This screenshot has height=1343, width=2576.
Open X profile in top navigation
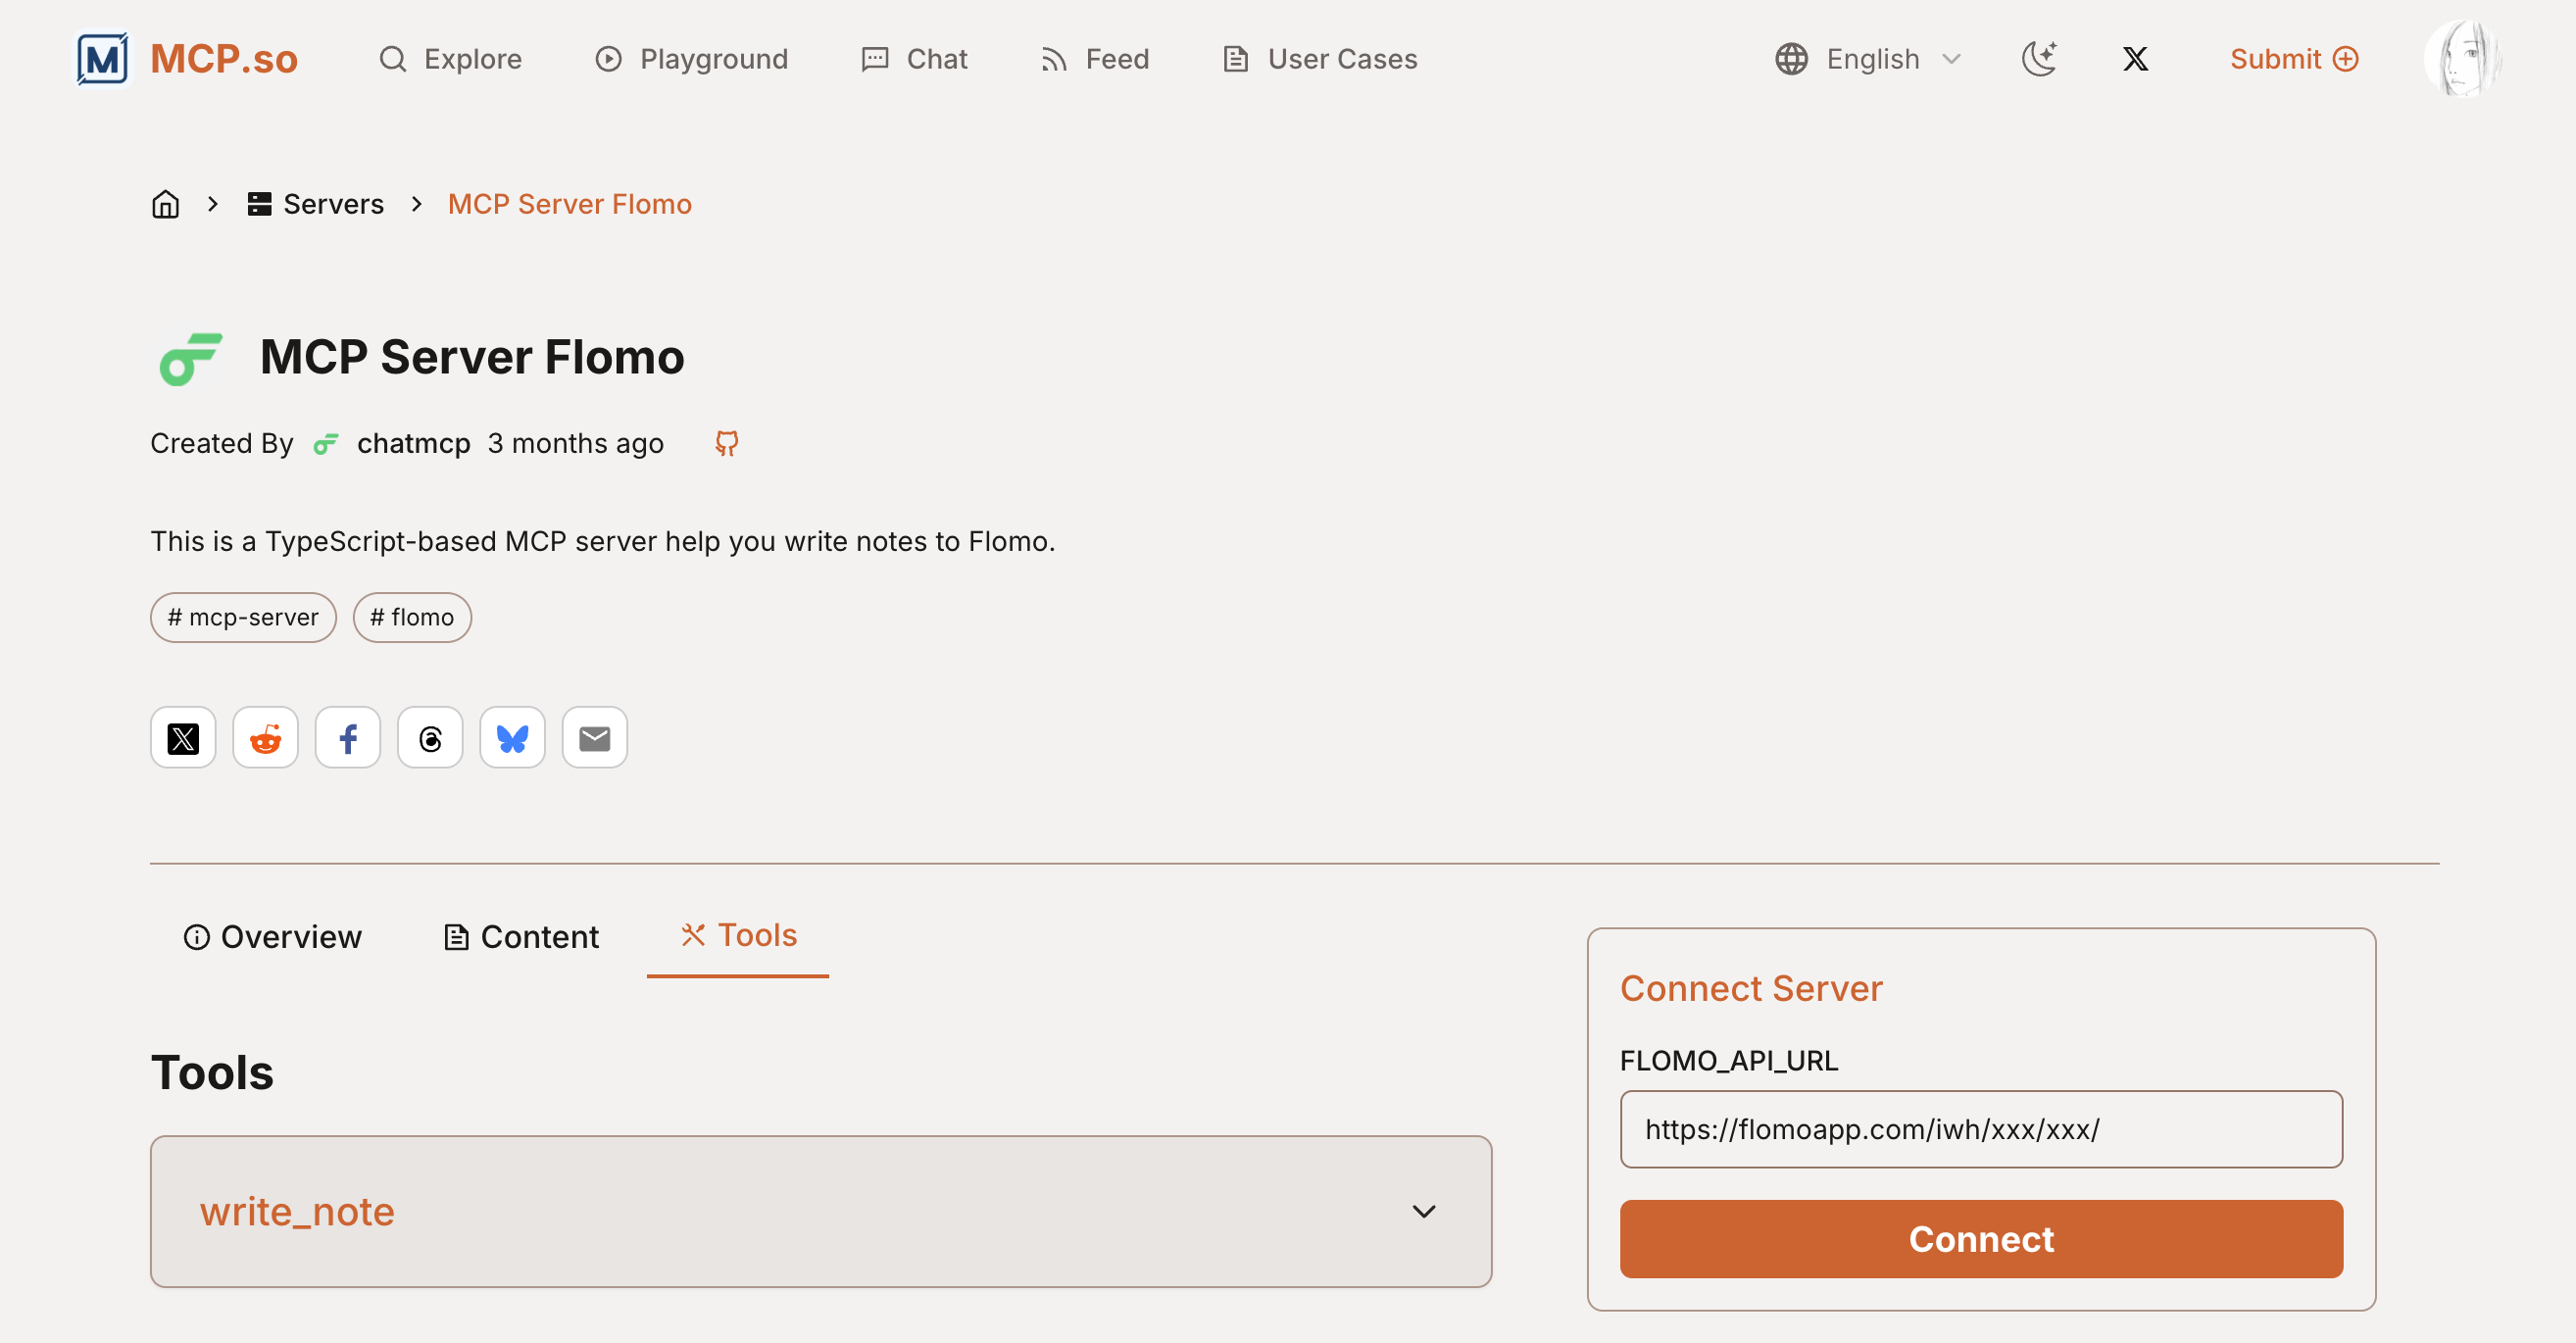(x=2135, y=59)
